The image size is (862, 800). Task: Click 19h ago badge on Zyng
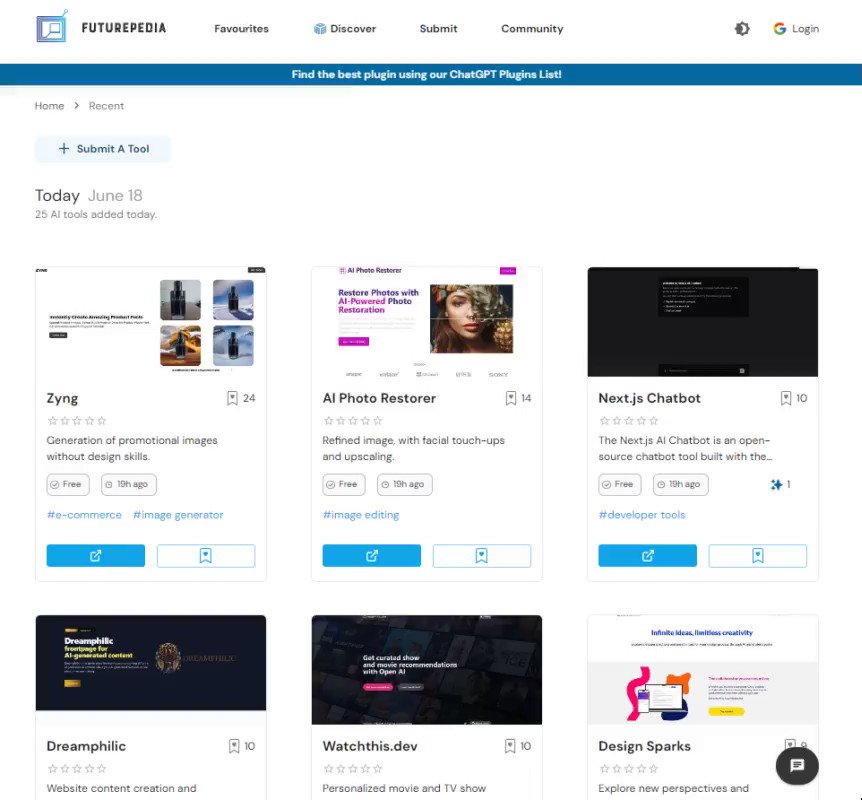129,484
